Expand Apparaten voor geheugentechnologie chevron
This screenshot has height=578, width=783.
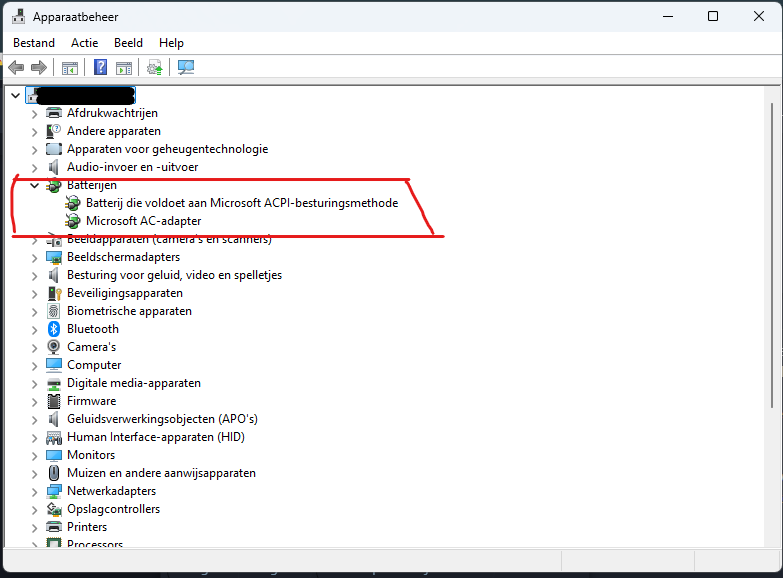pos(34,150)
